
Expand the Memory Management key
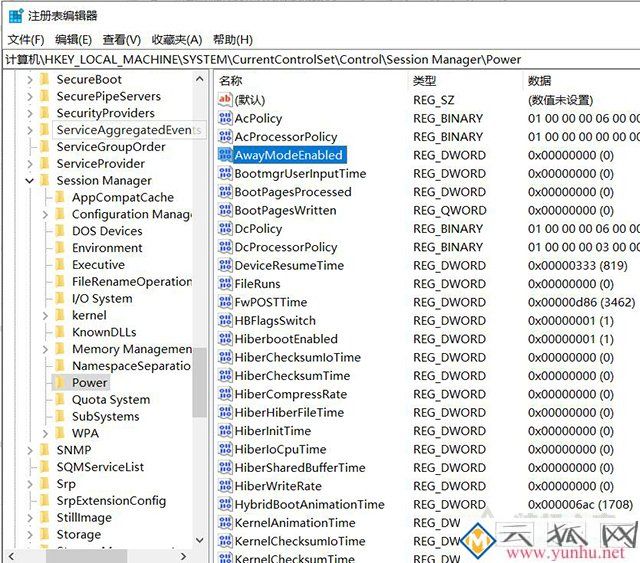tap(45, 349)
